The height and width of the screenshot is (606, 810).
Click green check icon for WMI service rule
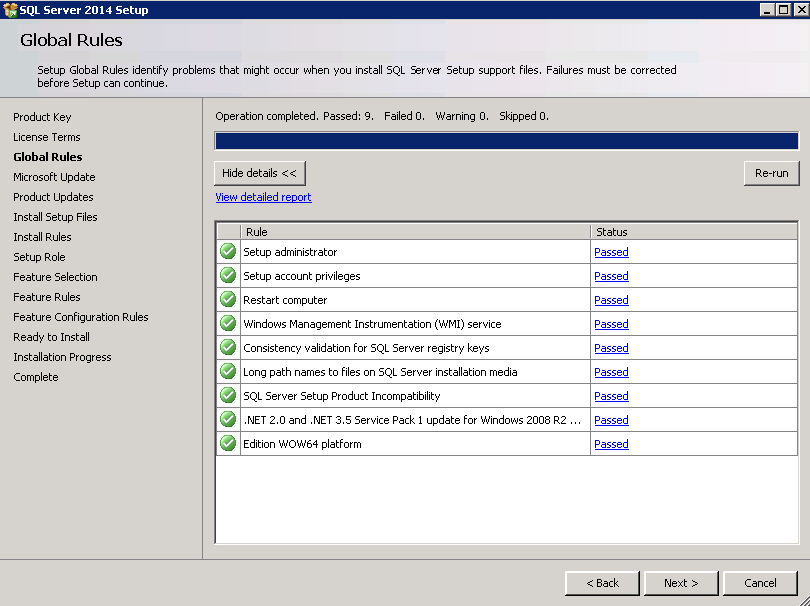228,323
